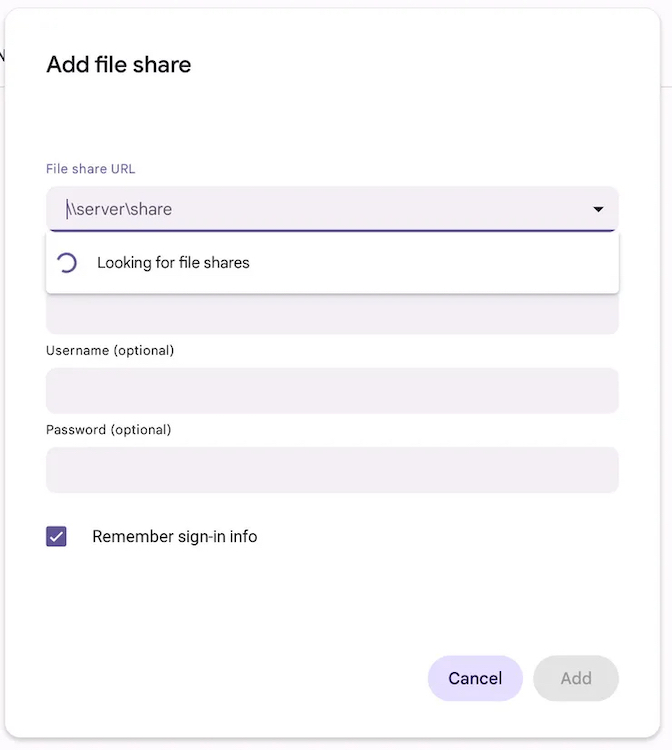Click the "Add file share" dialog heading
Viewport: 672px width, 750px height.
coord(119,65)
